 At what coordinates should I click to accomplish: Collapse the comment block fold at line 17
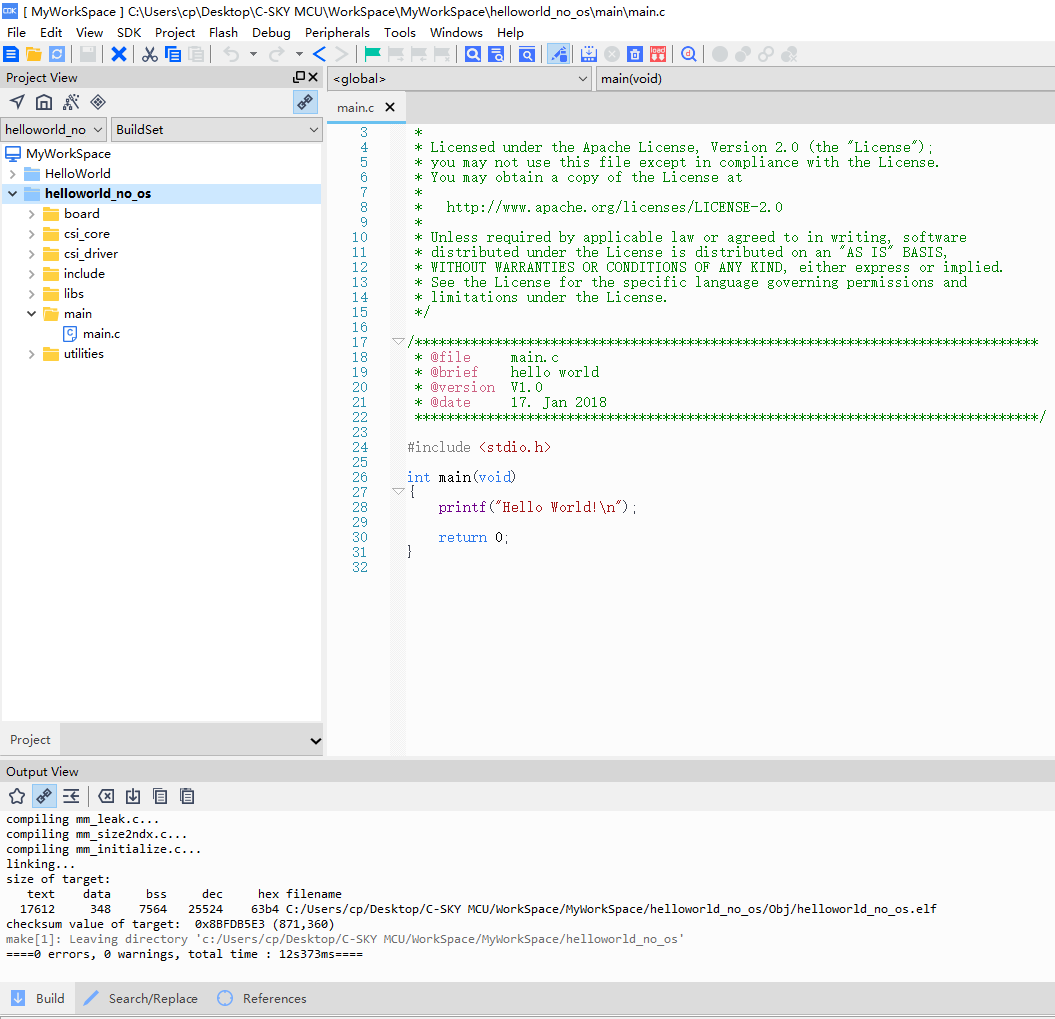coord(398,342)
